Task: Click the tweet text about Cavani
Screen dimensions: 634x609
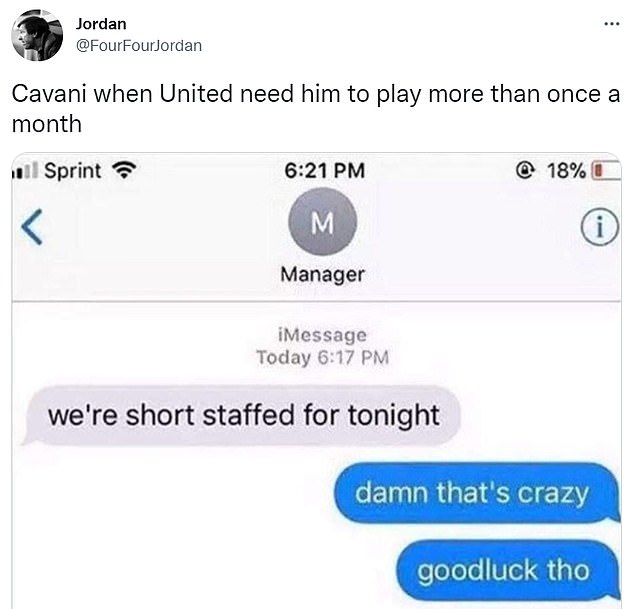Action: pyautogui.click(x=315, y=108)
